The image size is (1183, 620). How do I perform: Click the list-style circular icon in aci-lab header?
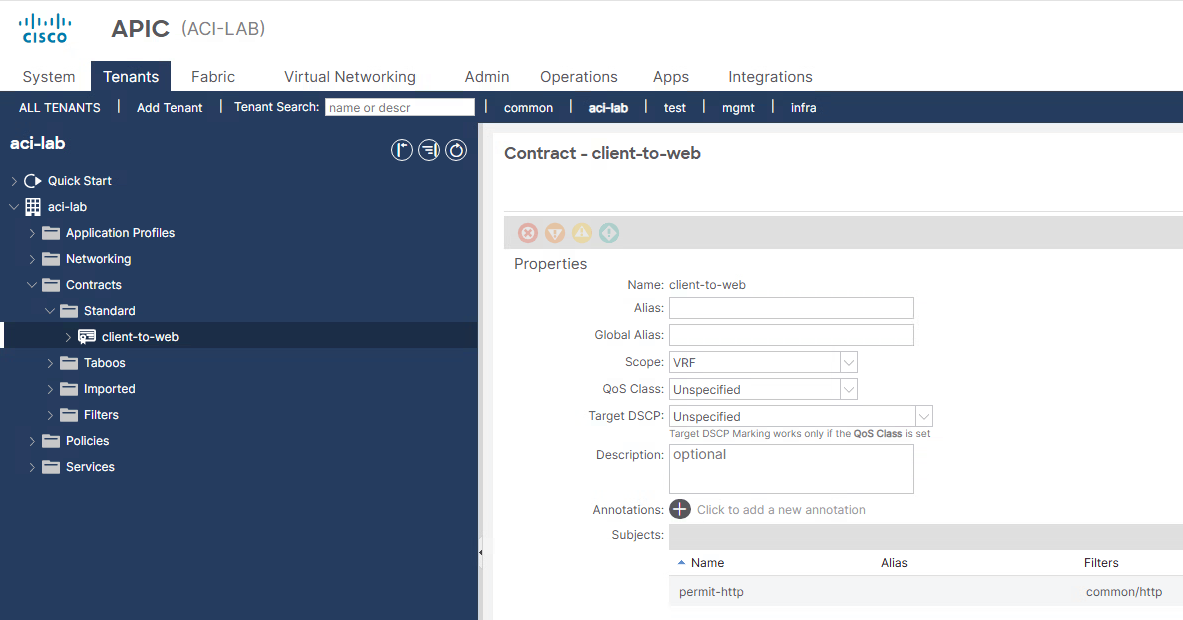(x=429, y=150)
